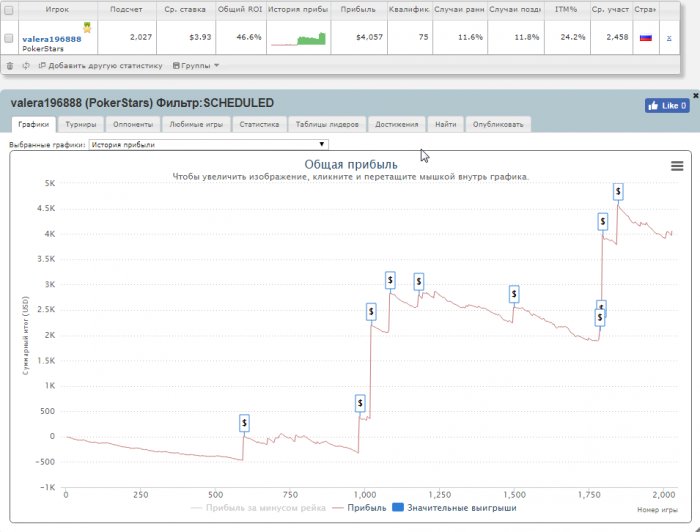
Task: Tick the checkbox for the valera196888 row
Action: coord(8,38)
